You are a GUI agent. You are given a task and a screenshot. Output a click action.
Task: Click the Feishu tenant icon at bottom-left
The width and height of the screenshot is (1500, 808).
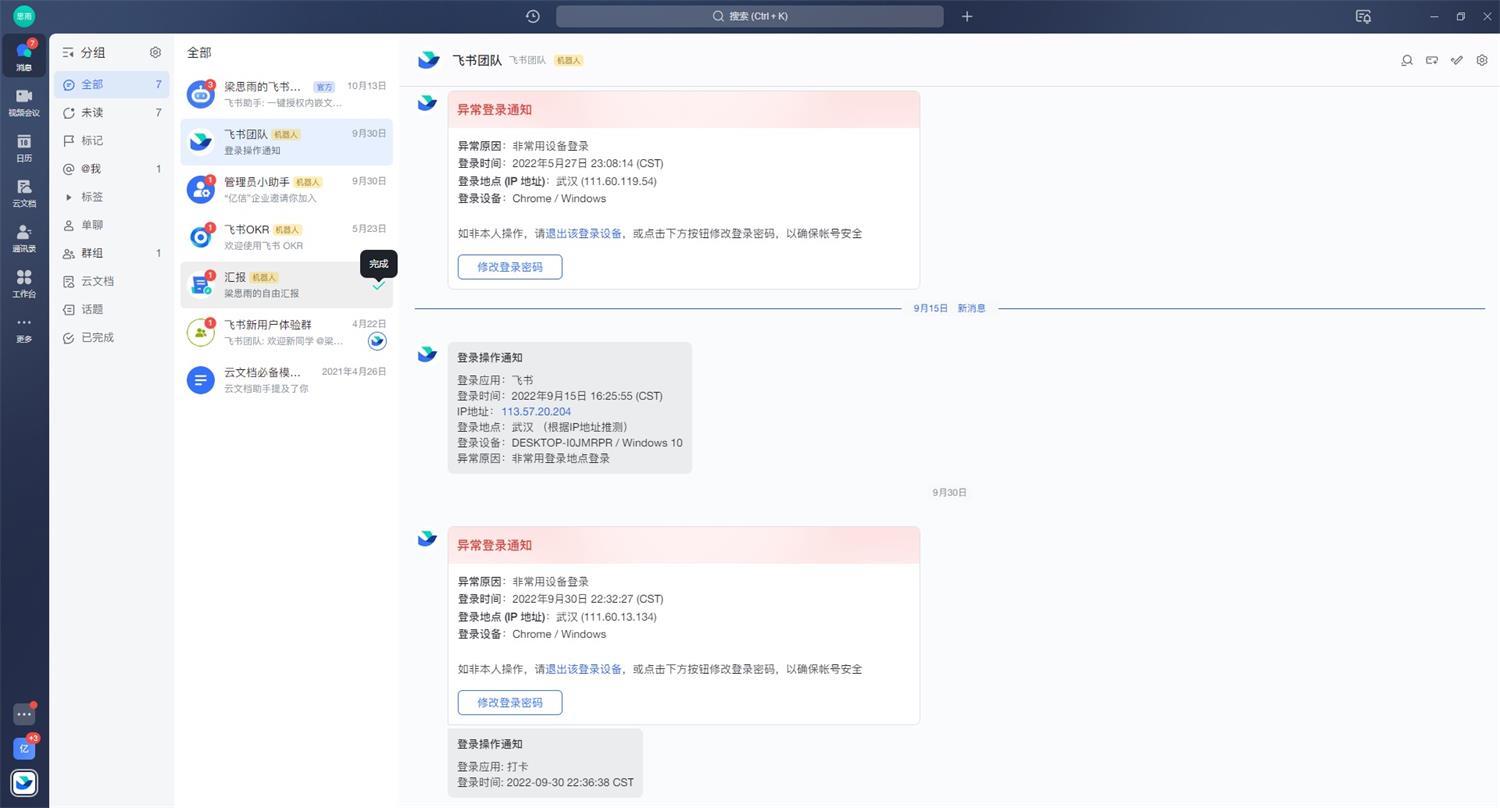[24, 782]
